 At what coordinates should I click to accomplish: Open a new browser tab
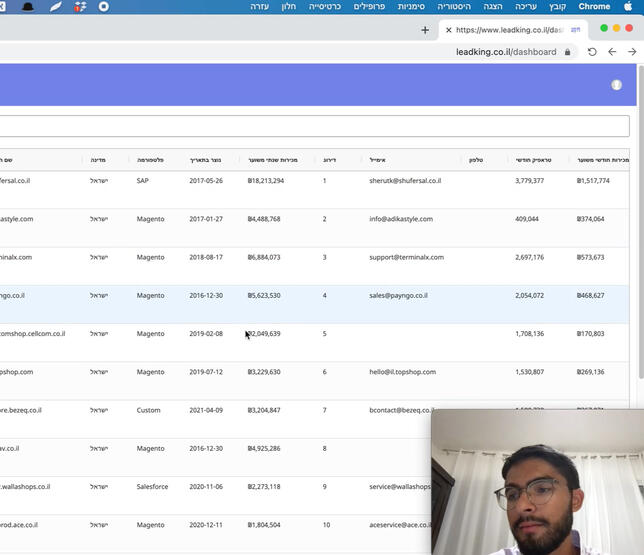click(425, 30)
